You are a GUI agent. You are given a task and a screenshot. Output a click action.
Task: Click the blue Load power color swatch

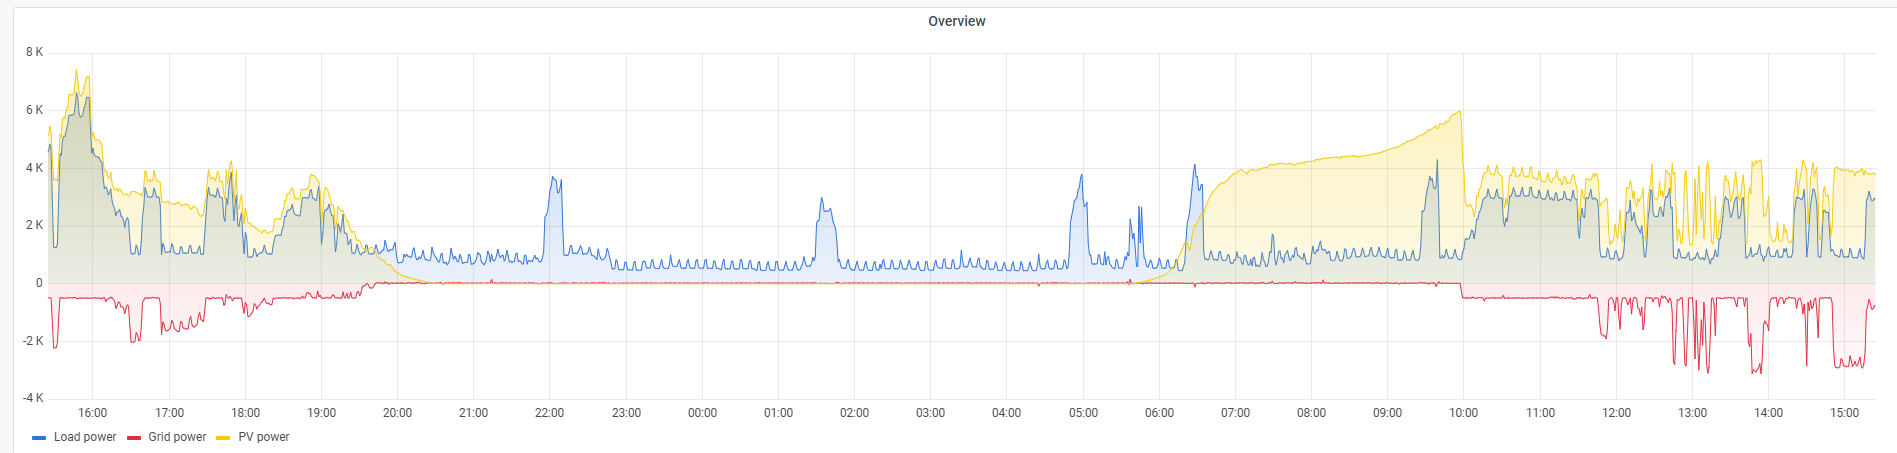pyautogui.click(x=39, y=438)
